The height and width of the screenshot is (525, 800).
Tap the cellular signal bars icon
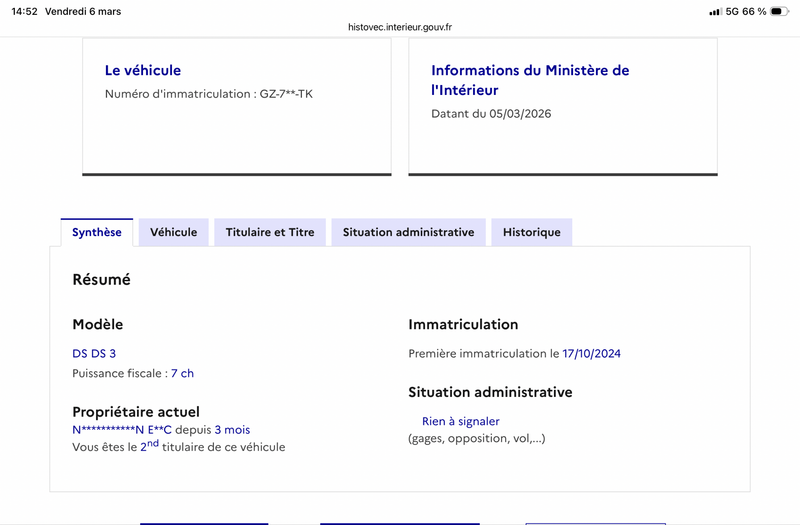click(715, 12)
